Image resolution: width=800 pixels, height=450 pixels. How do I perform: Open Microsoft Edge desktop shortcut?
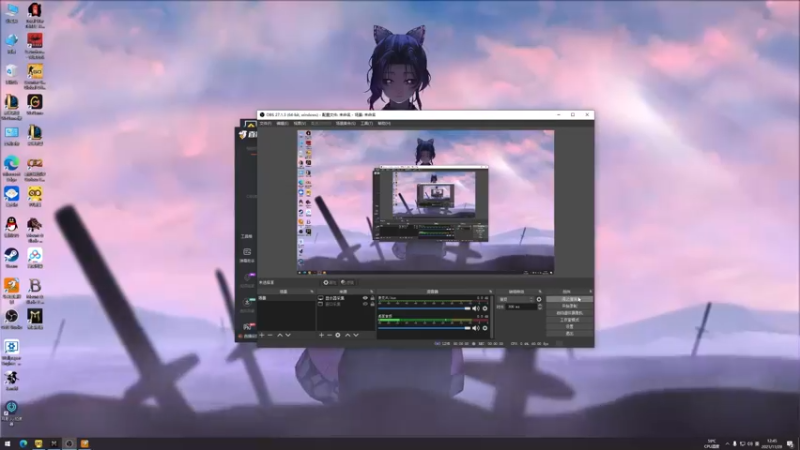pyautogui.click(x=12, y=168)
